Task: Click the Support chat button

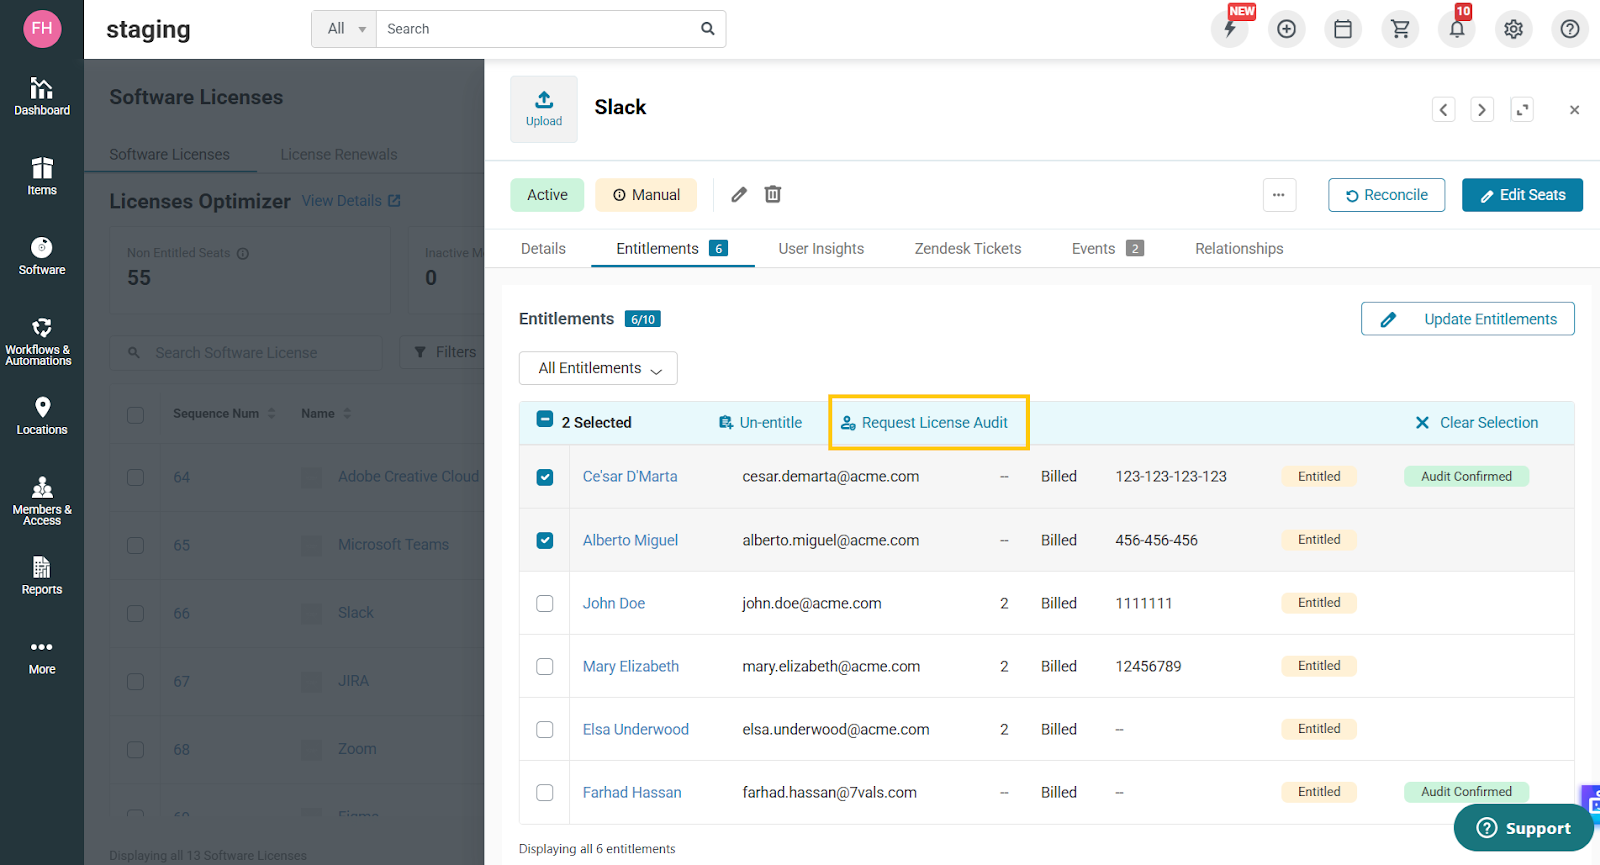Action: click(x=1523, y=828)
